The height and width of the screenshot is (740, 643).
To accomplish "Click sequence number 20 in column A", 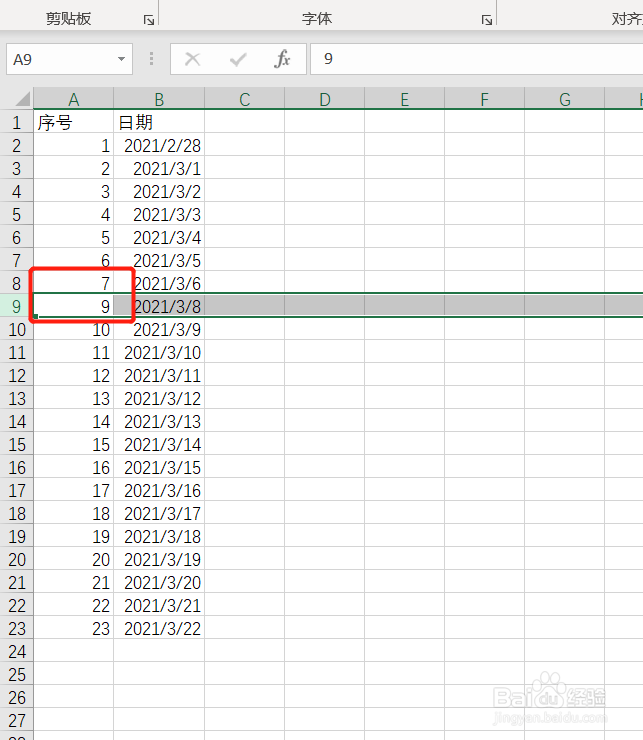I will (x=74, y=560).
